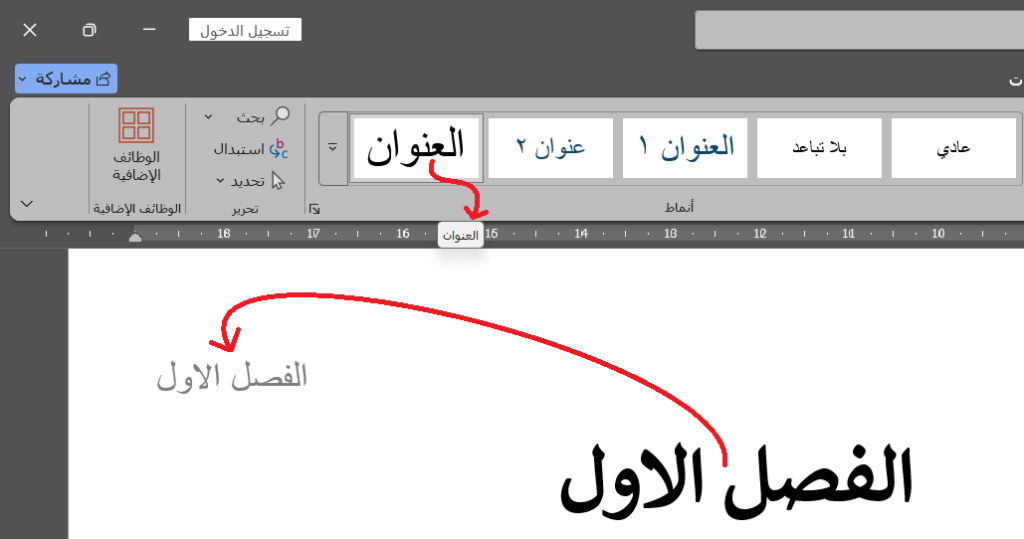Screen dimensions: 1024x539
Task: Click the search box in title bar
Action: tap(858, 30)
